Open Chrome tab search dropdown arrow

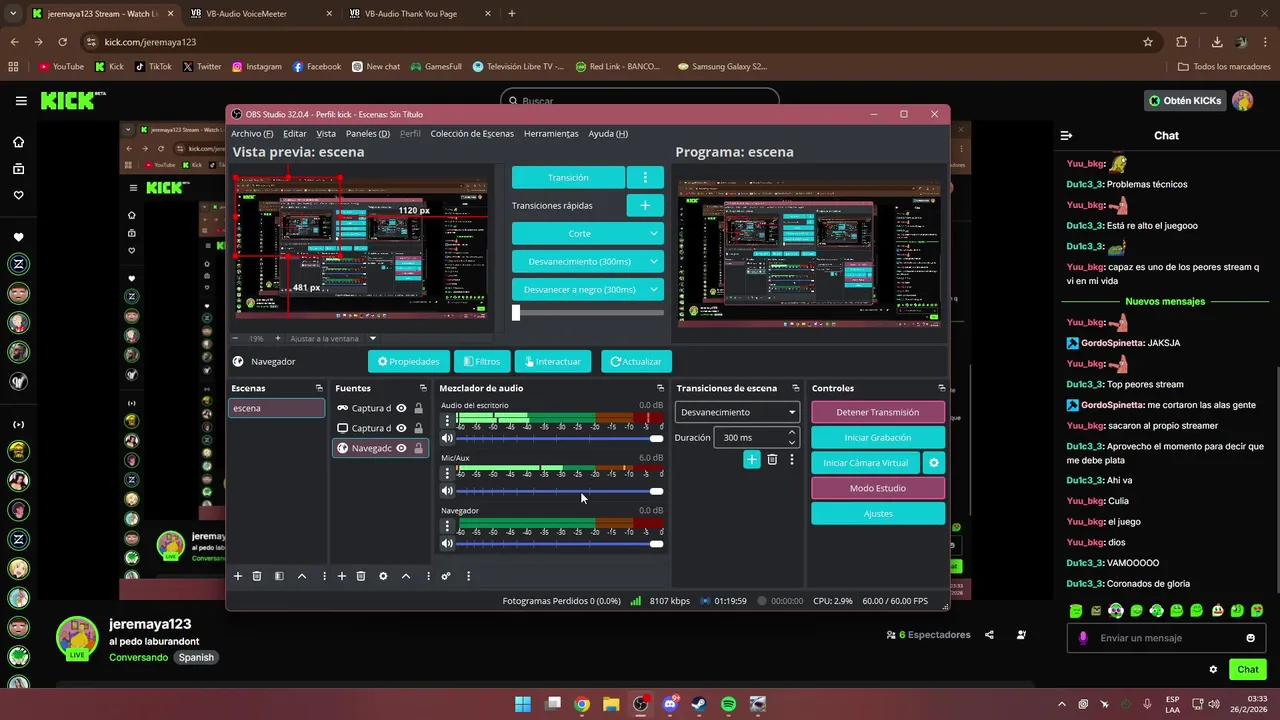click(13, 14)
